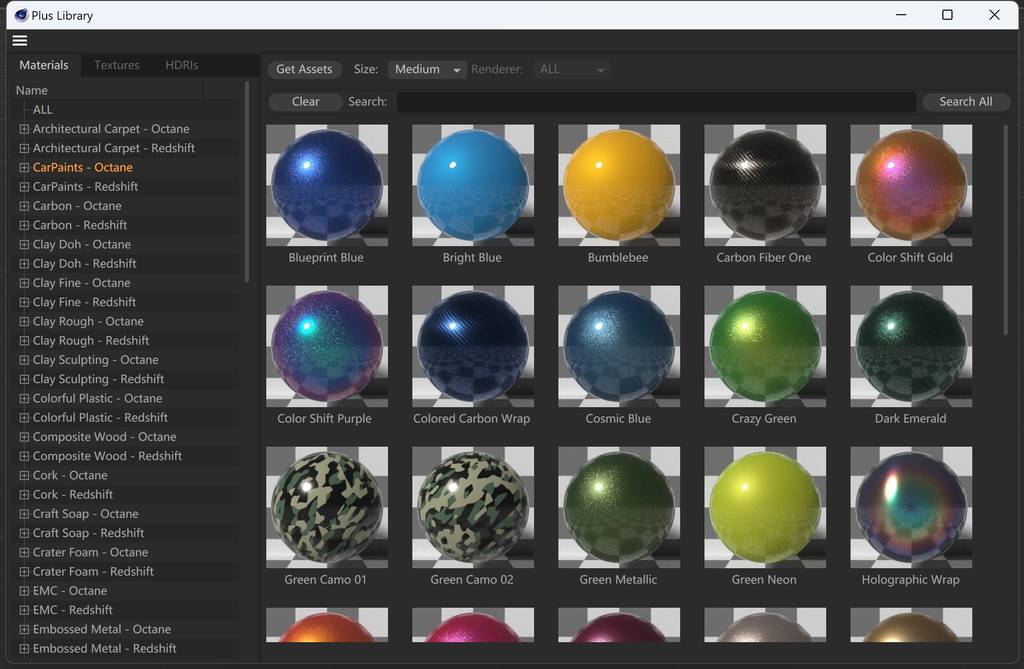Select the Blueprint Blue material thumbnail
The height and width of the screenshot is (669, 1024).
point(326,185)
